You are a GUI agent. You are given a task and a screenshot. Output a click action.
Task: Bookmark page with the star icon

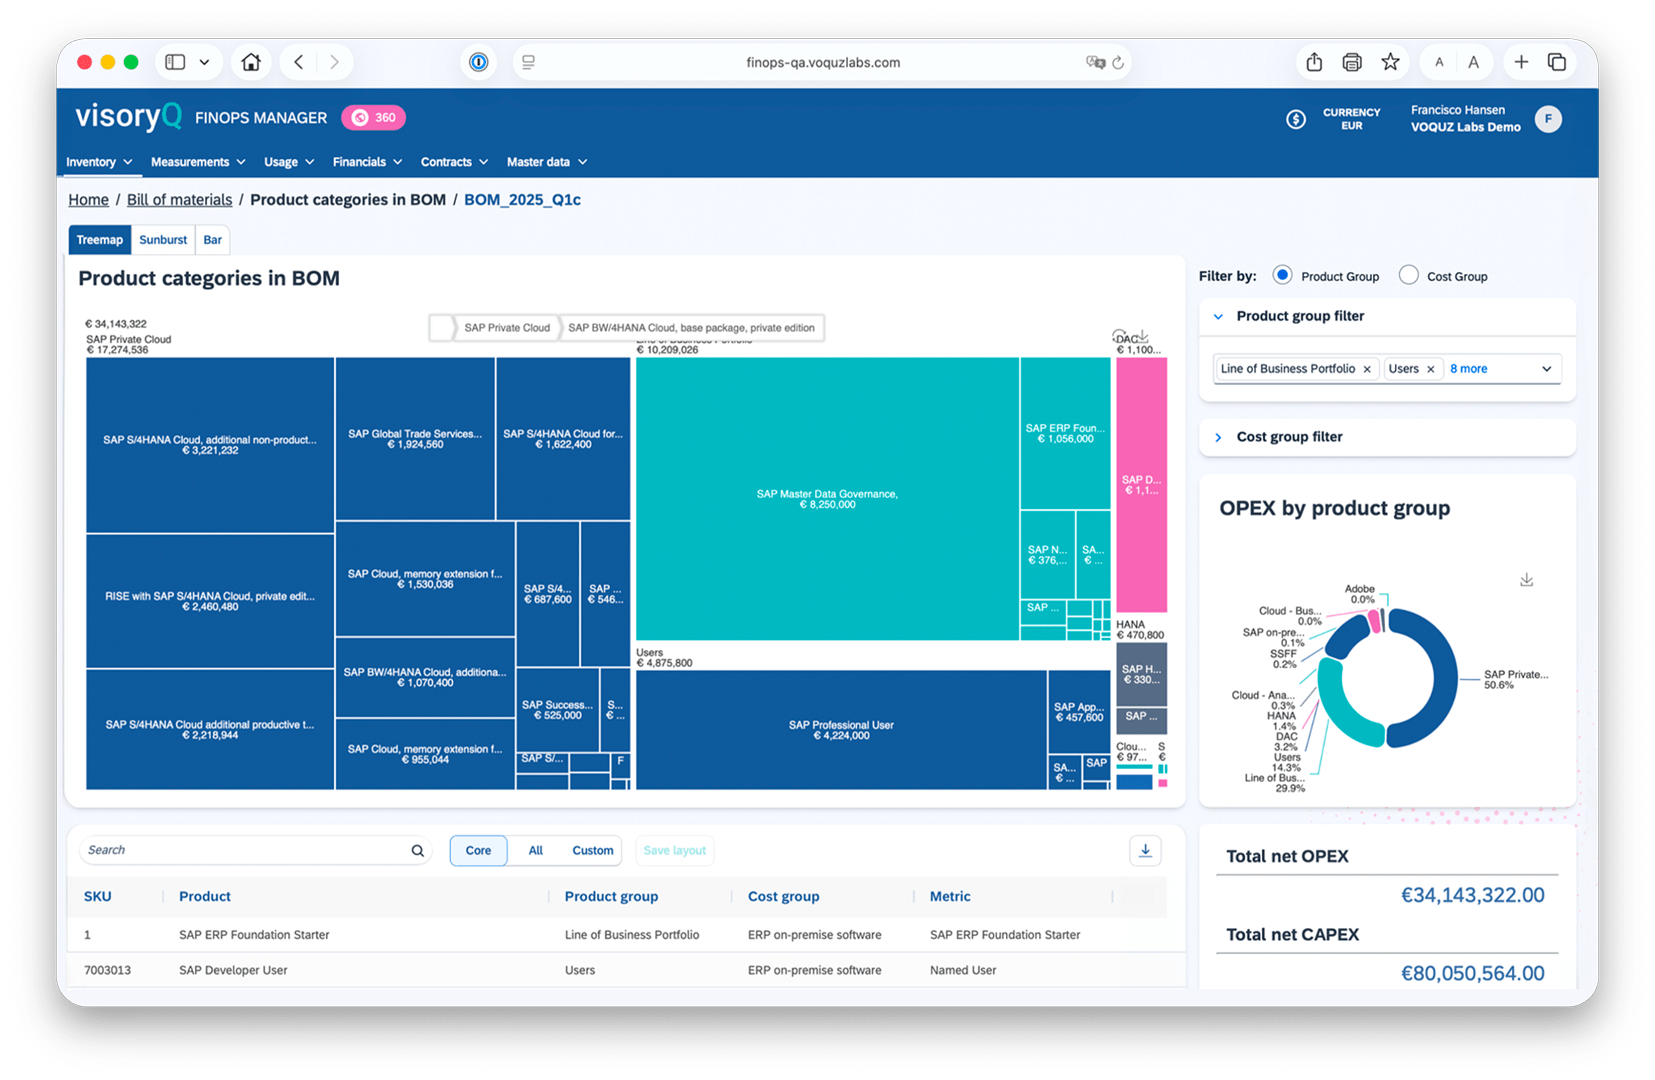click(x=1390, y=62)
